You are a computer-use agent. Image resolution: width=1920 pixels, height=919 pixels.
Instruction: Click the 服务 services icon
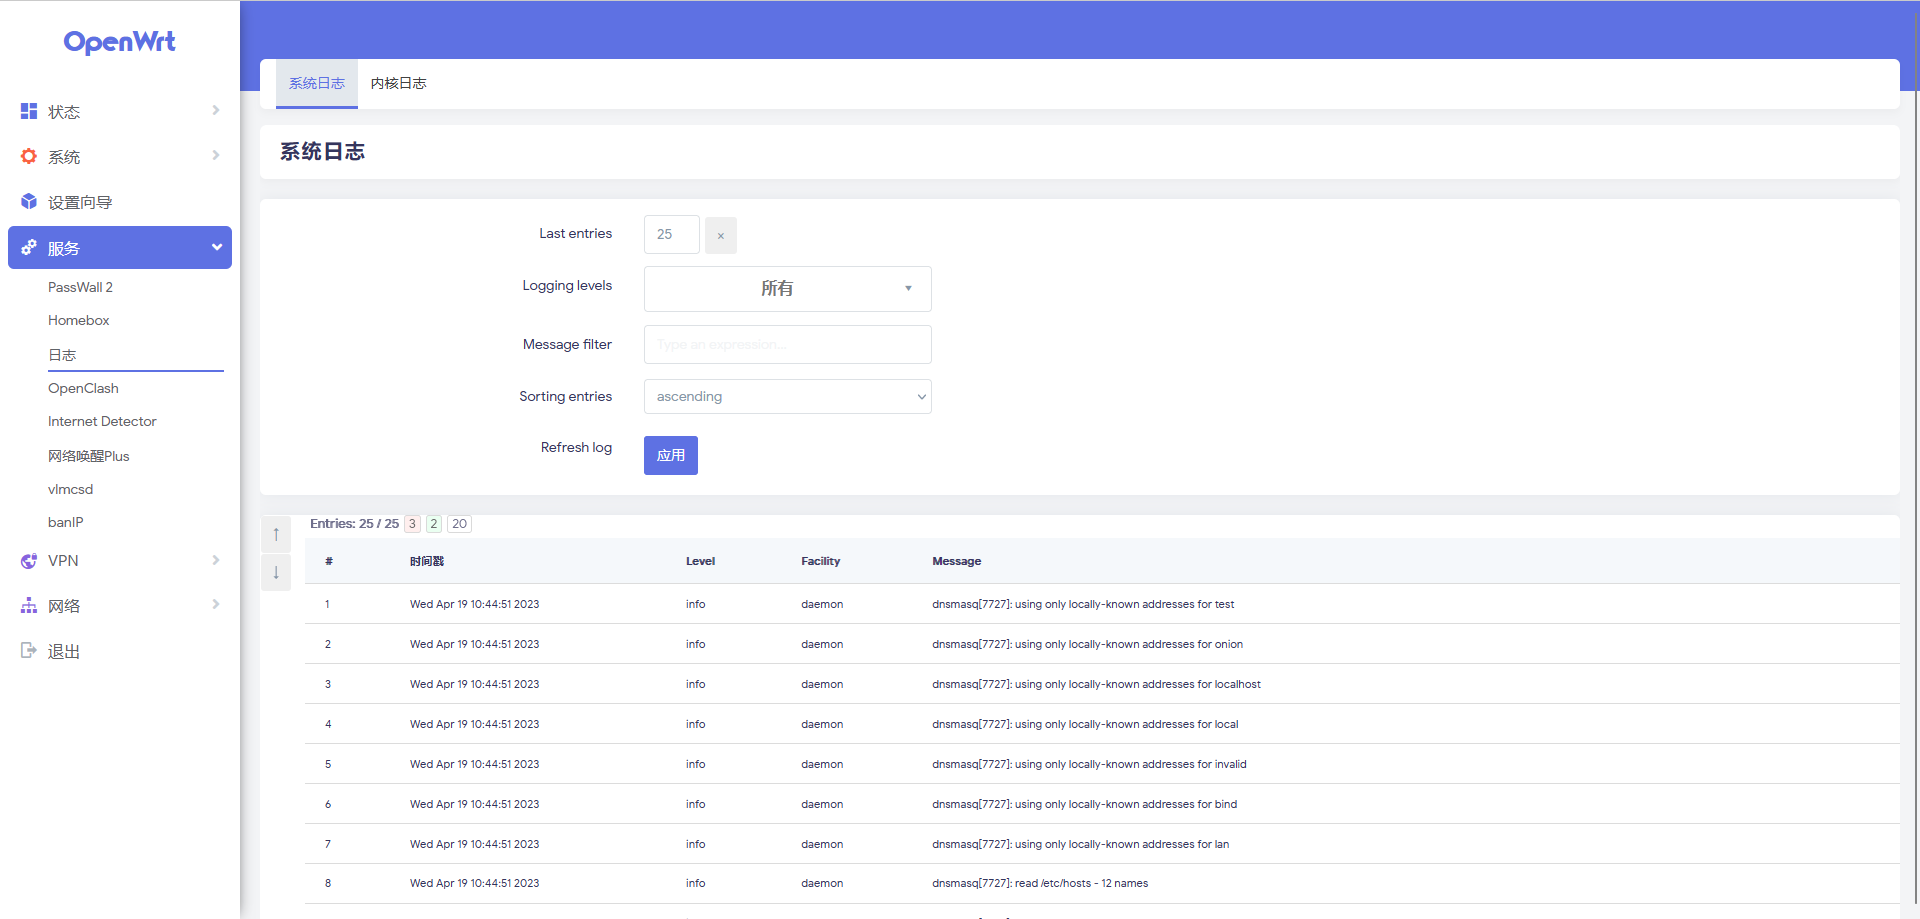click(x=28, y=247)
